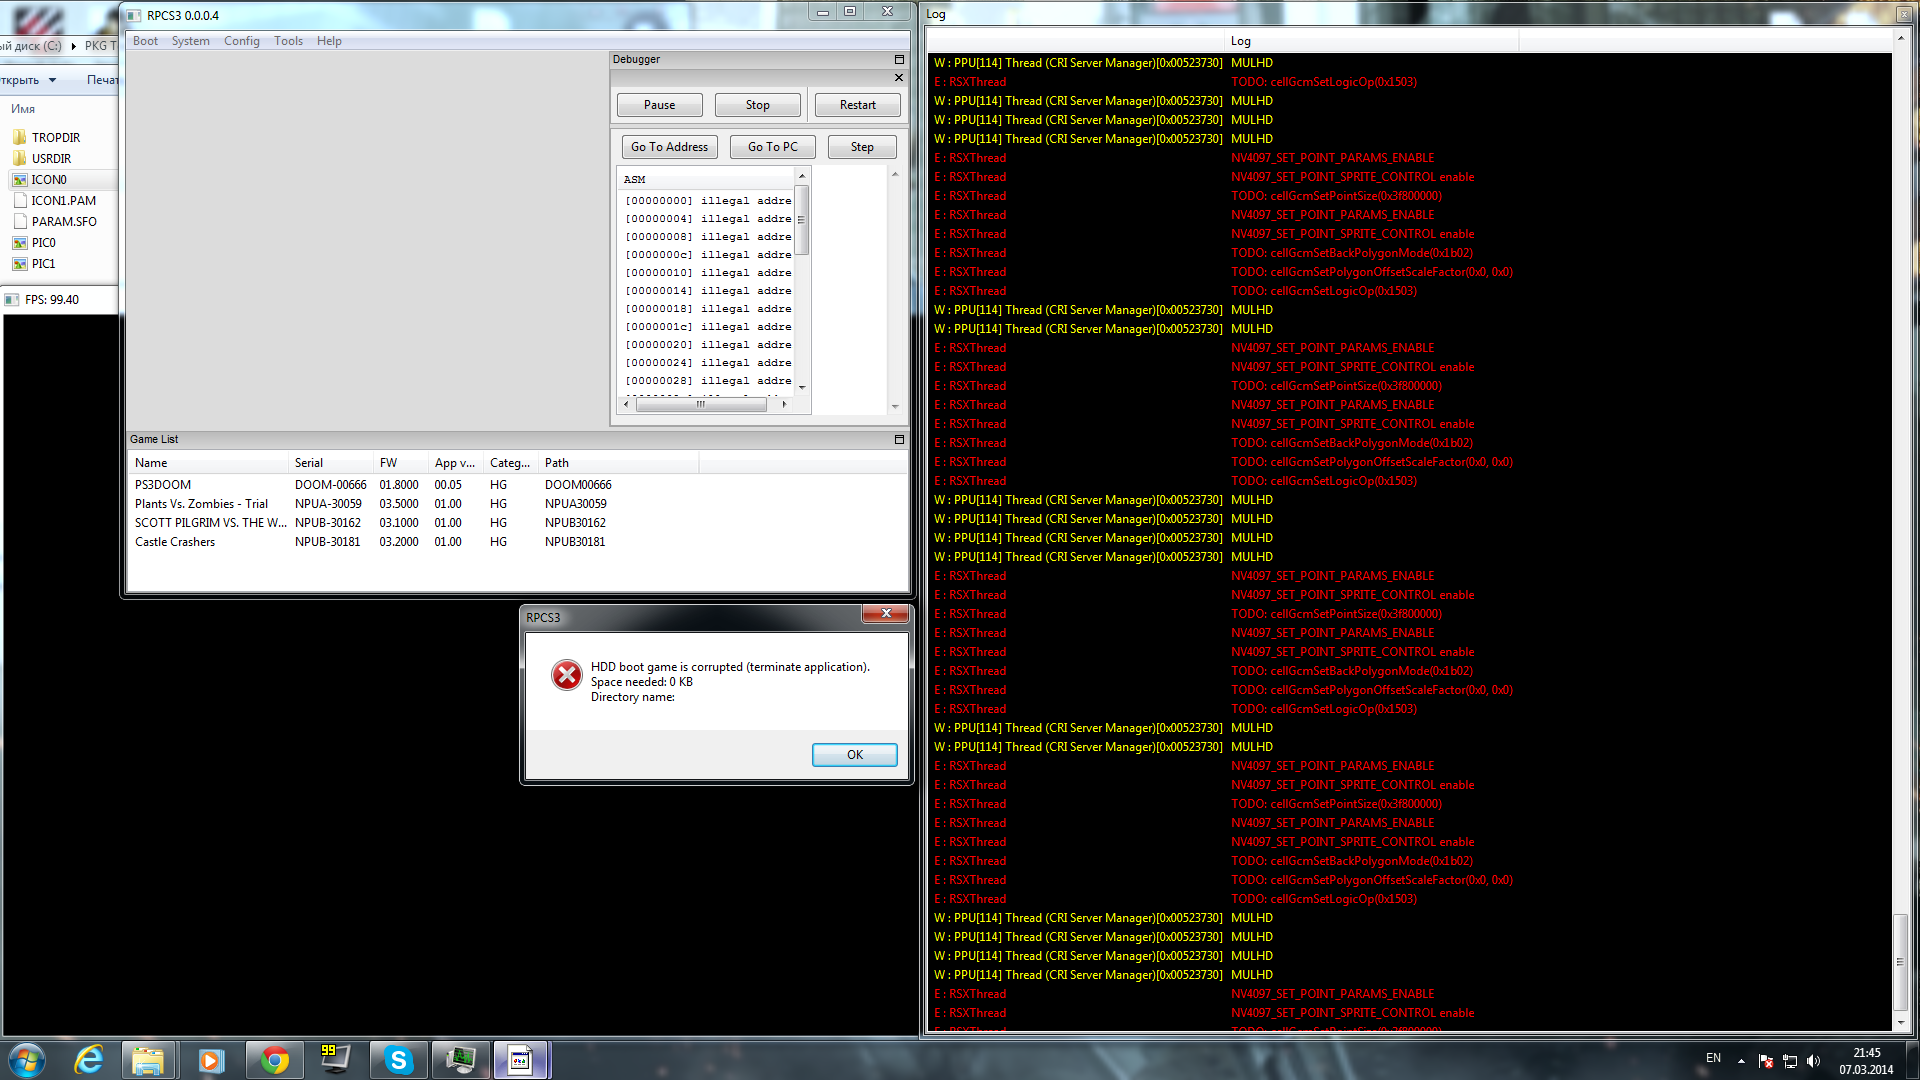Open the Config menu
Image resolution: width=1920 pixels, height=1080 pixels.
click(241, 41)
